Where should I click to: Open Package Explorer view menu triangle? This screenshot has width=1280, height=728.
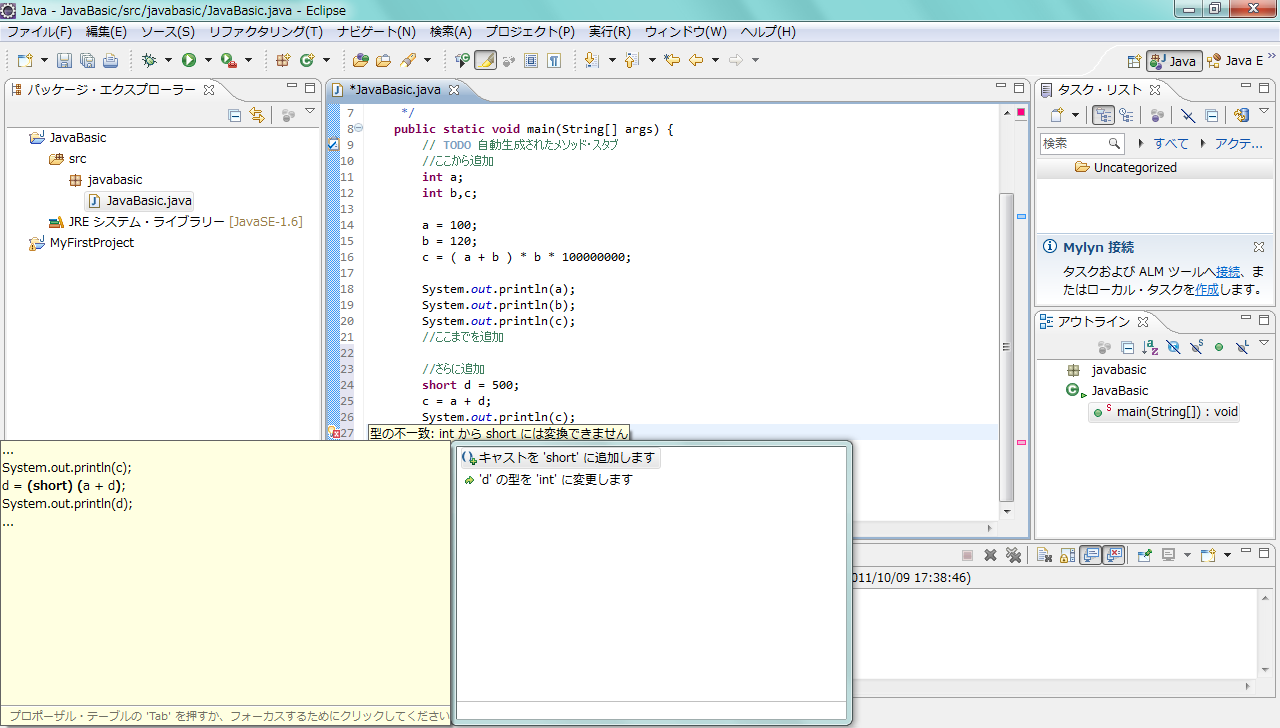[310, 112]
